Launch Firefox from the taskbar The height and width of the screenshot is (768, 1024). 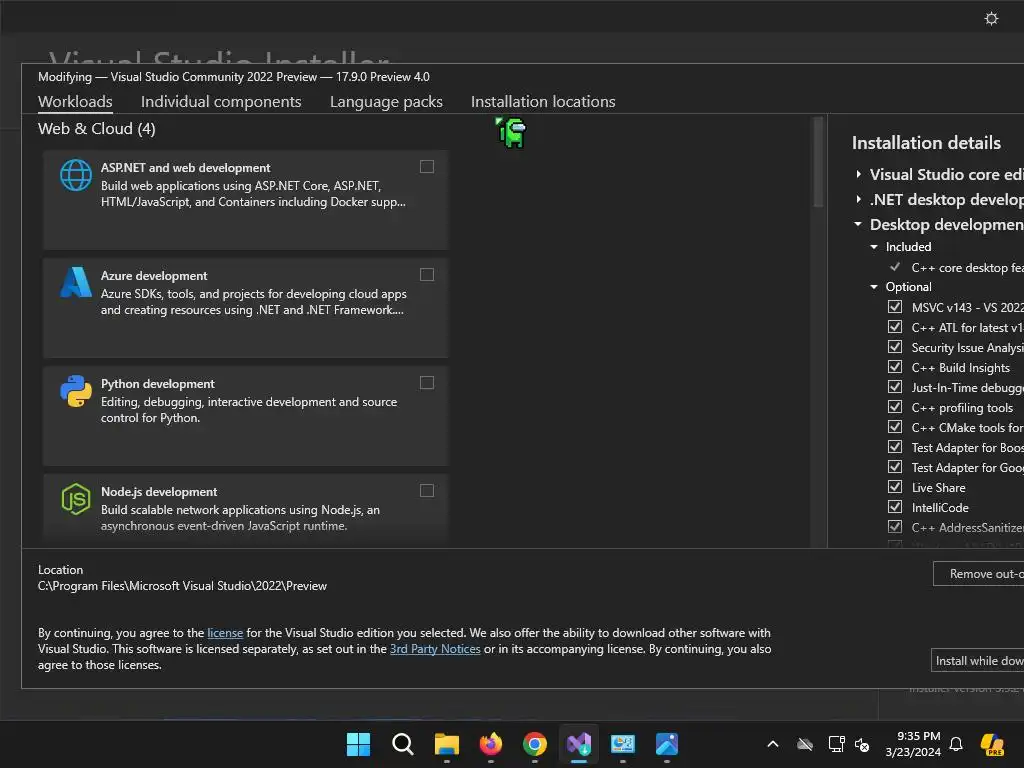pos(490,744)
